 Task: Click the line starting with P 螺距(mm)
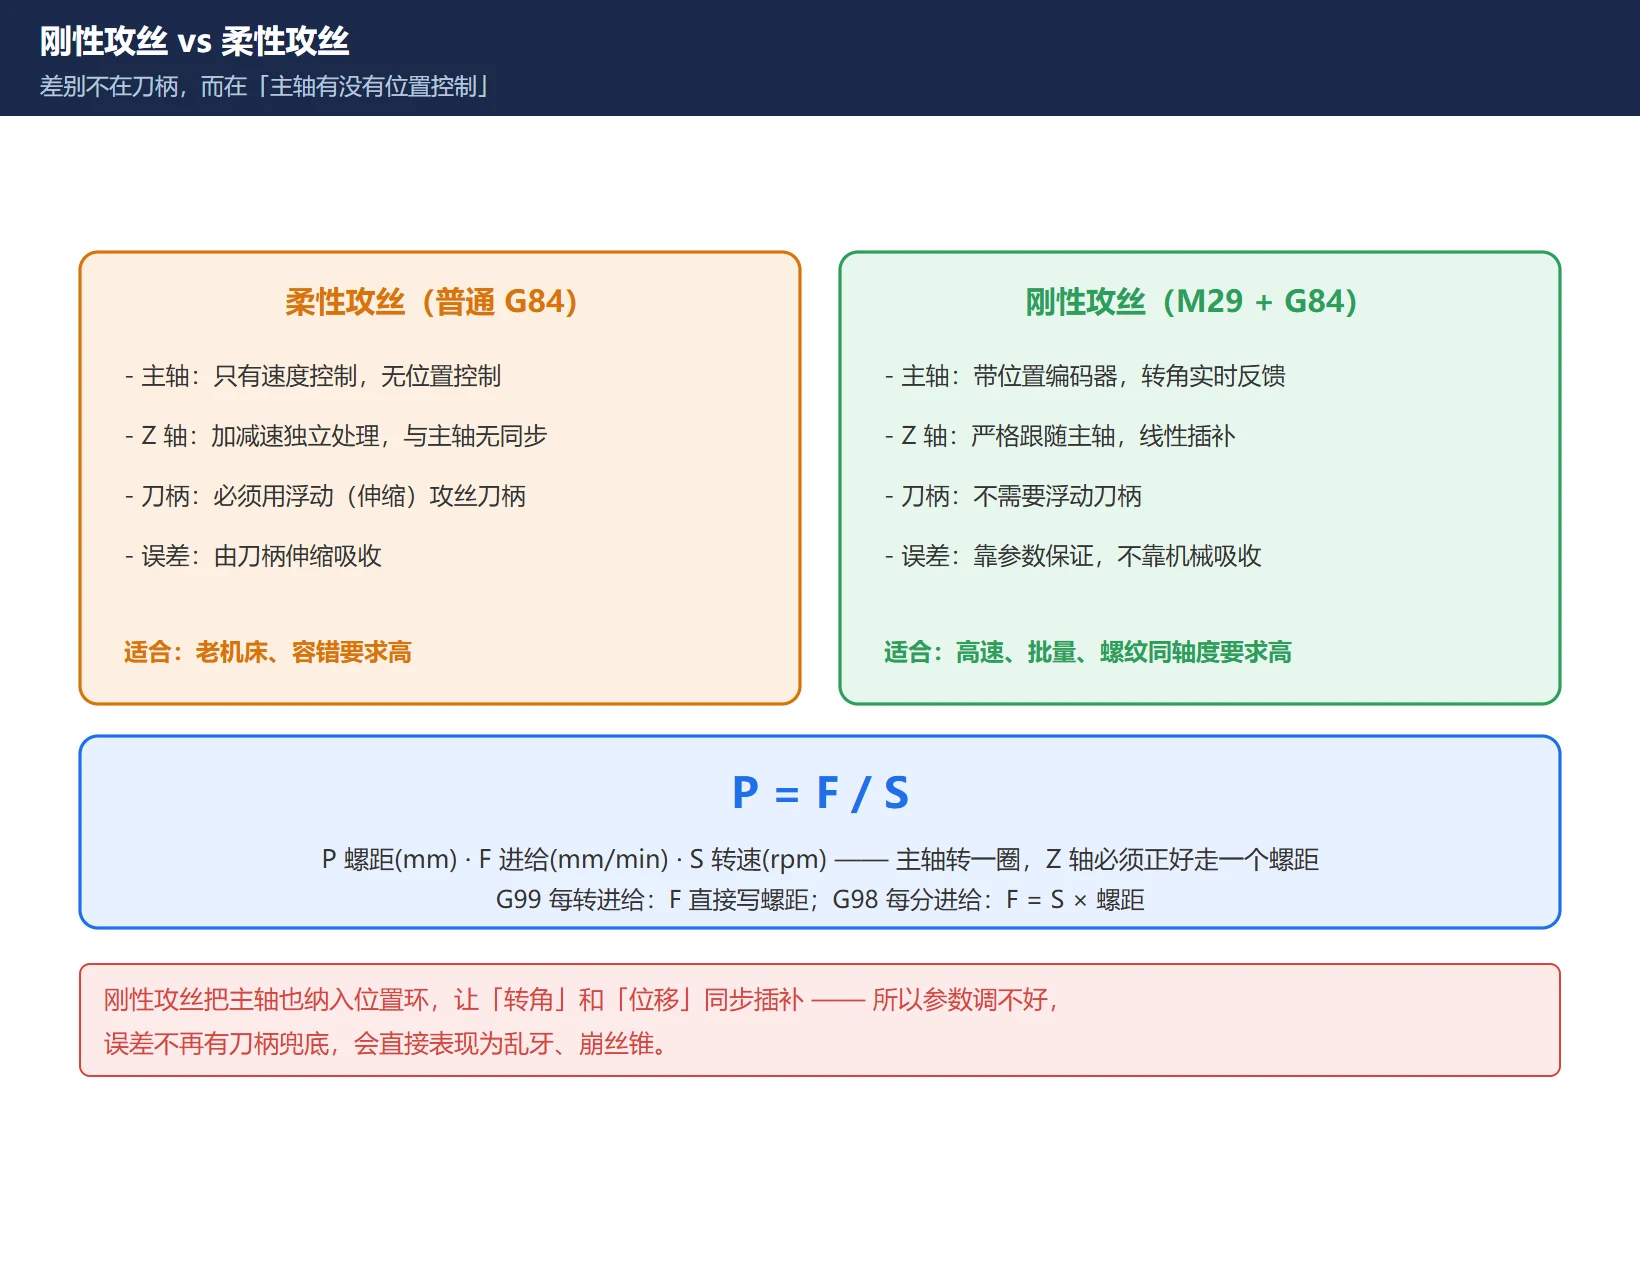point(820,859)
